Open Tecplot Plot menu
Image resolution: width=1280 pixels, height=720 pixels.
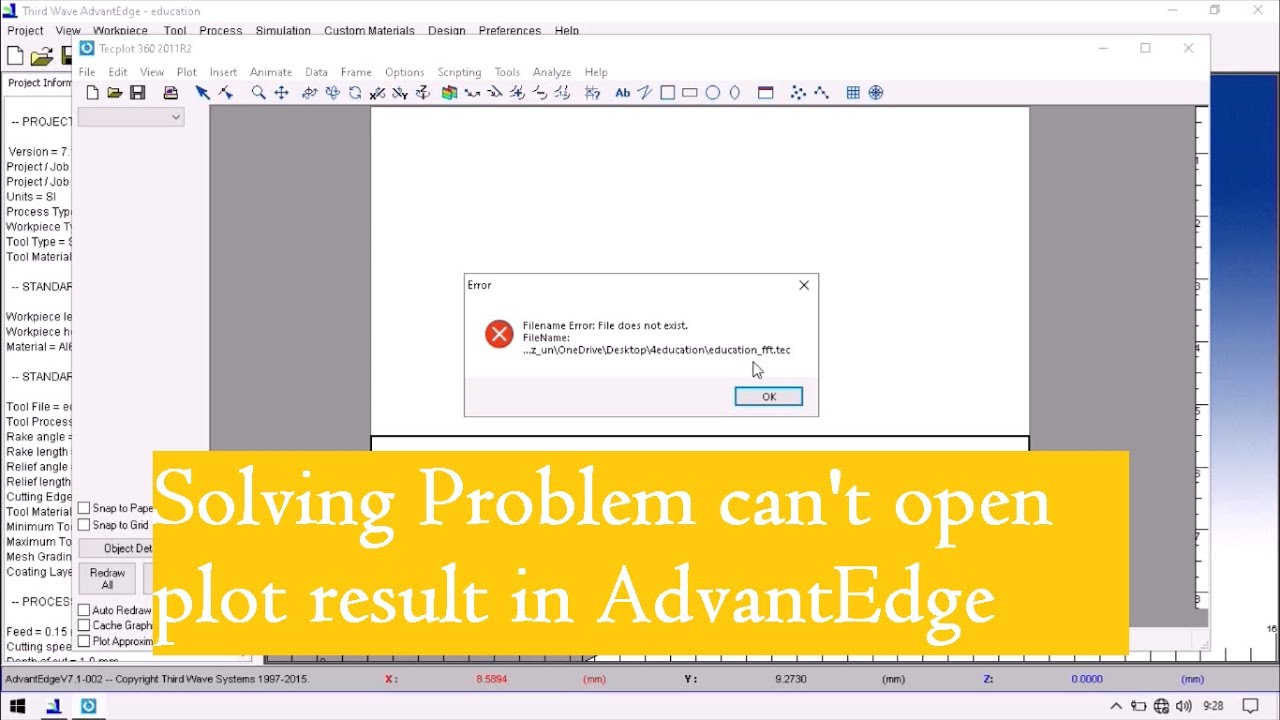click(x=187, y=72)
